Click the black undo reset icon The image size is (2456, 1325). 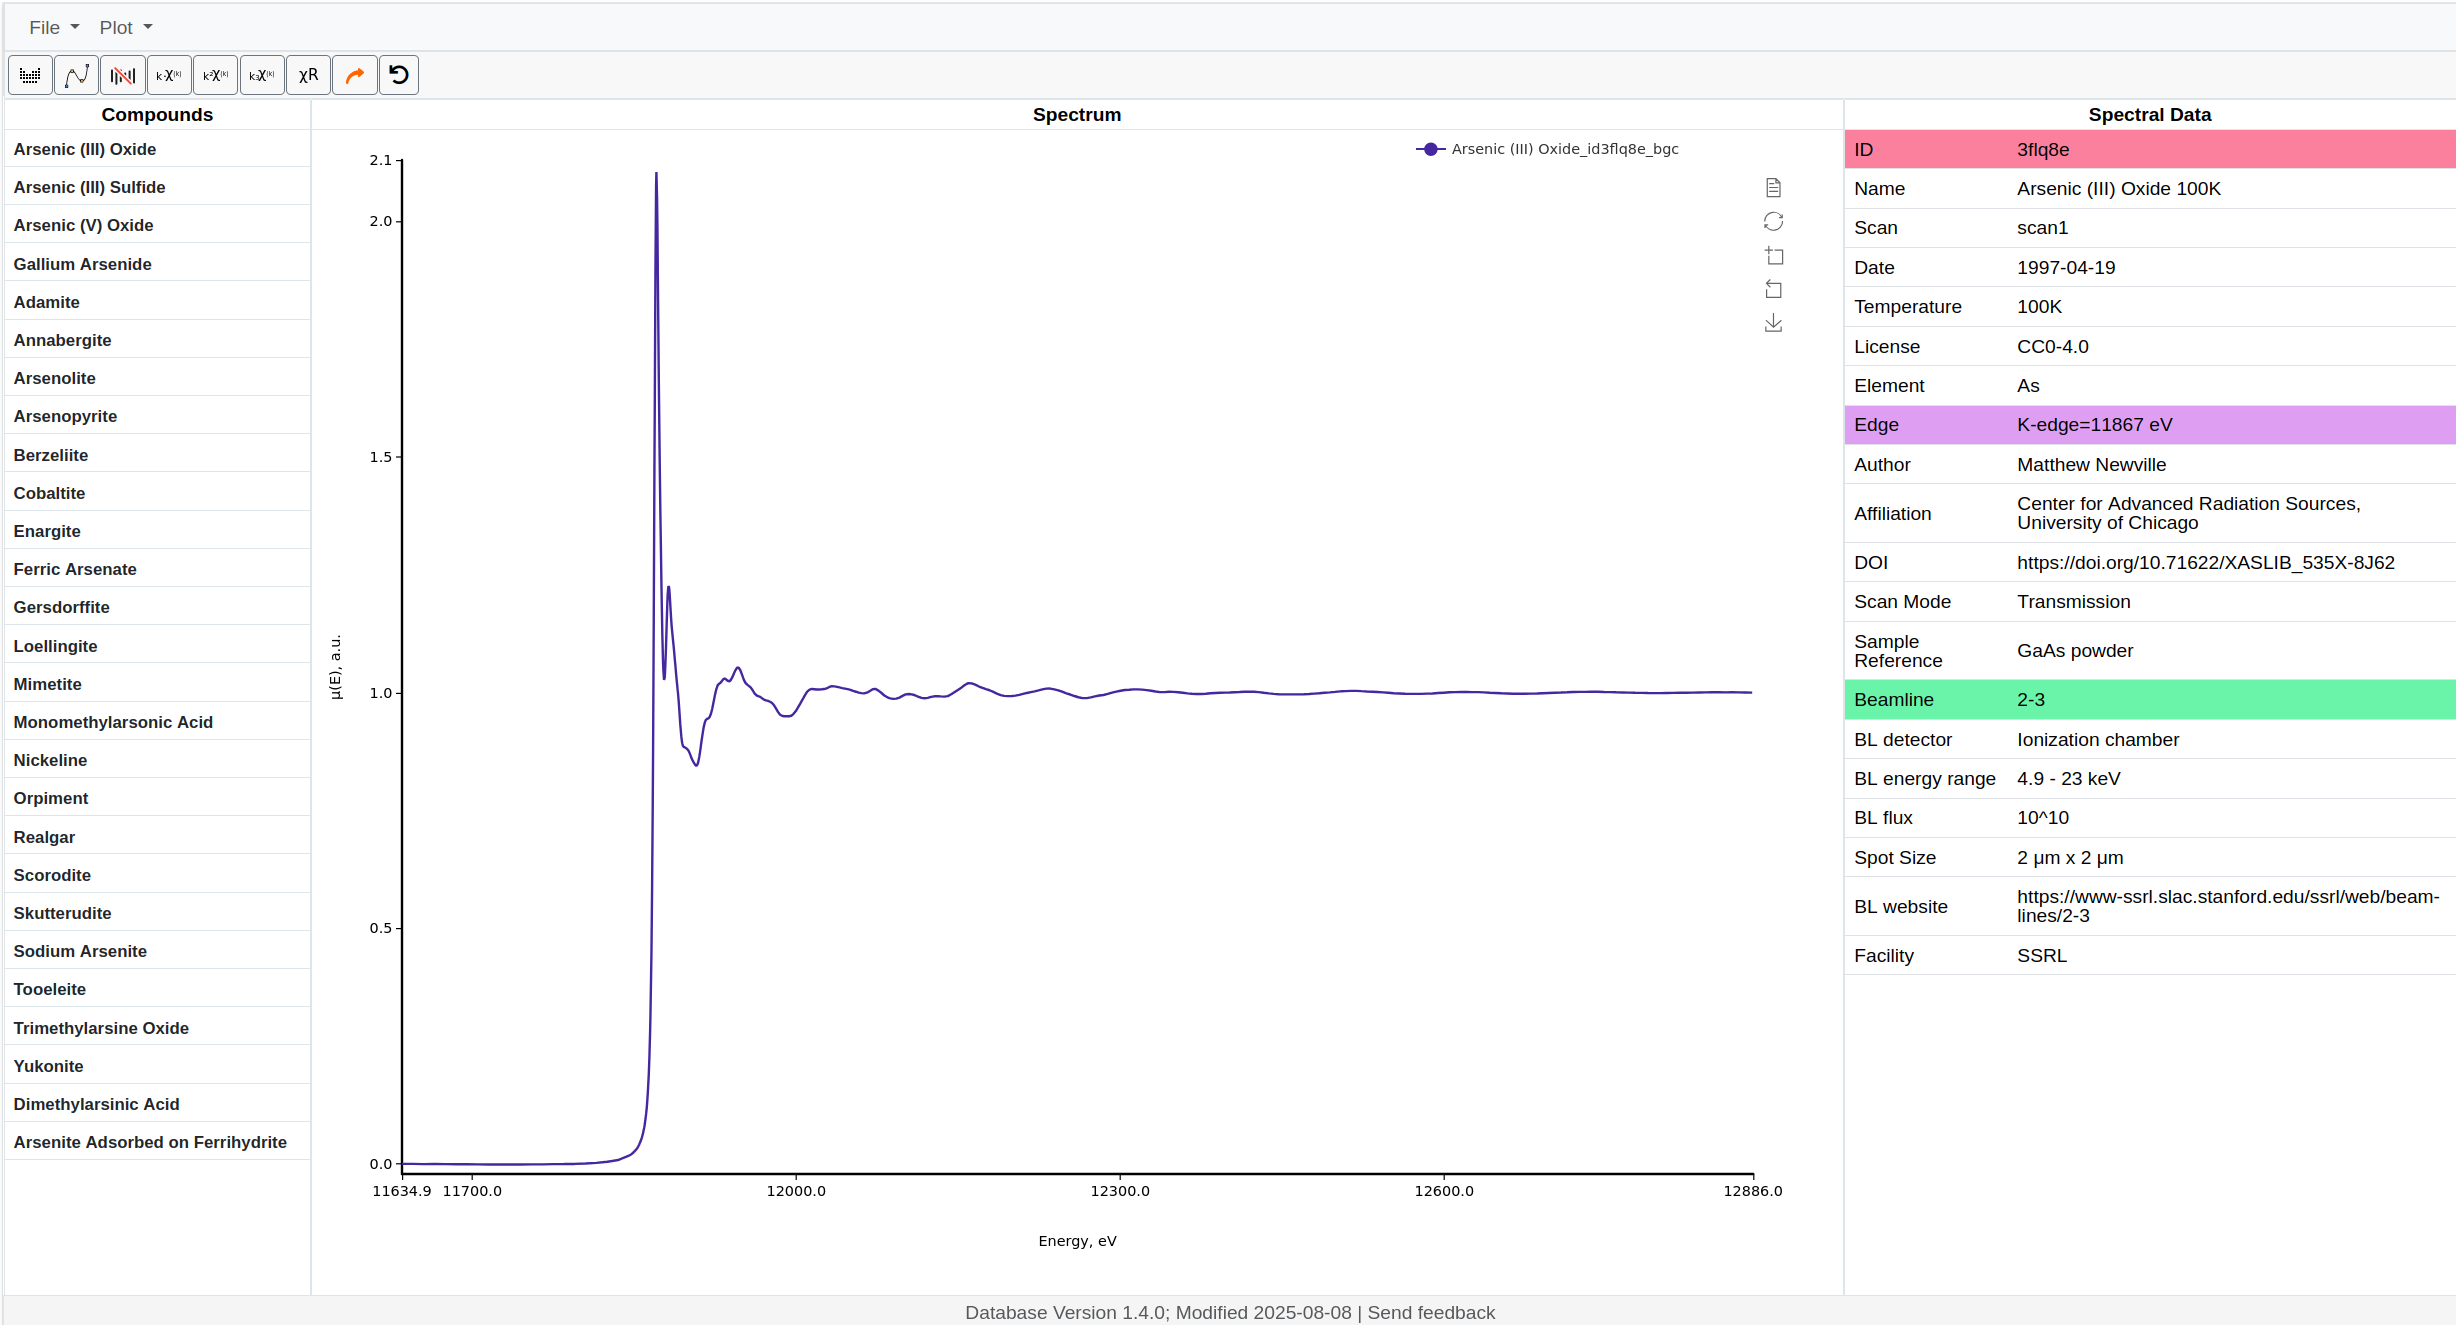(x=399, y=75)
